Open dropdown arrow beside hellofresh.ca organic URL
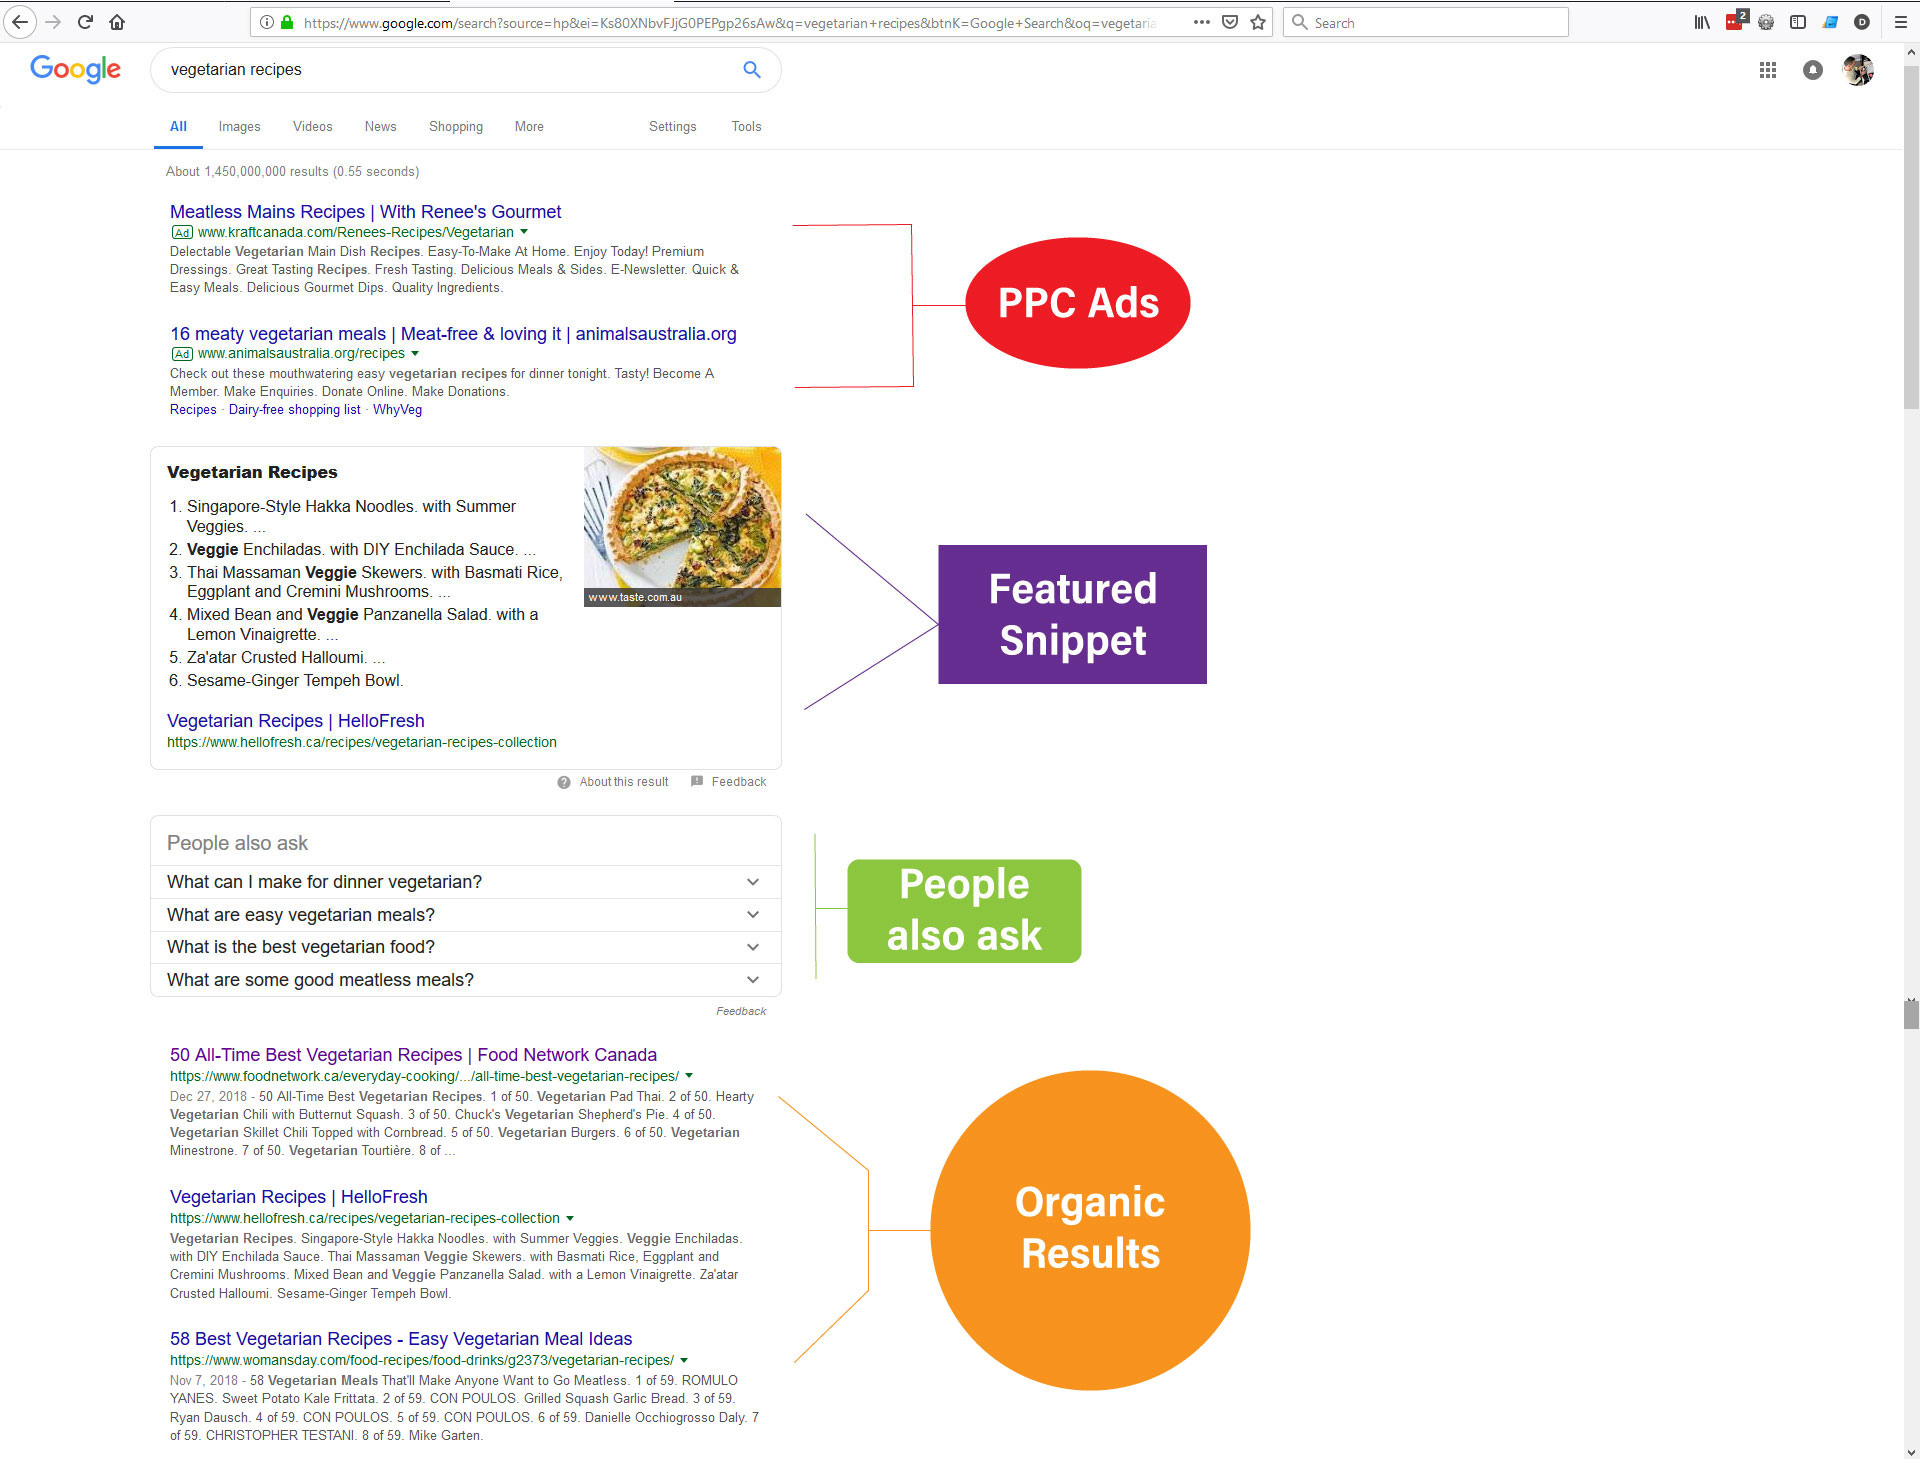Viewport: 1920px width, 1482px height. pyautogui.click(x=570, y=1218)
